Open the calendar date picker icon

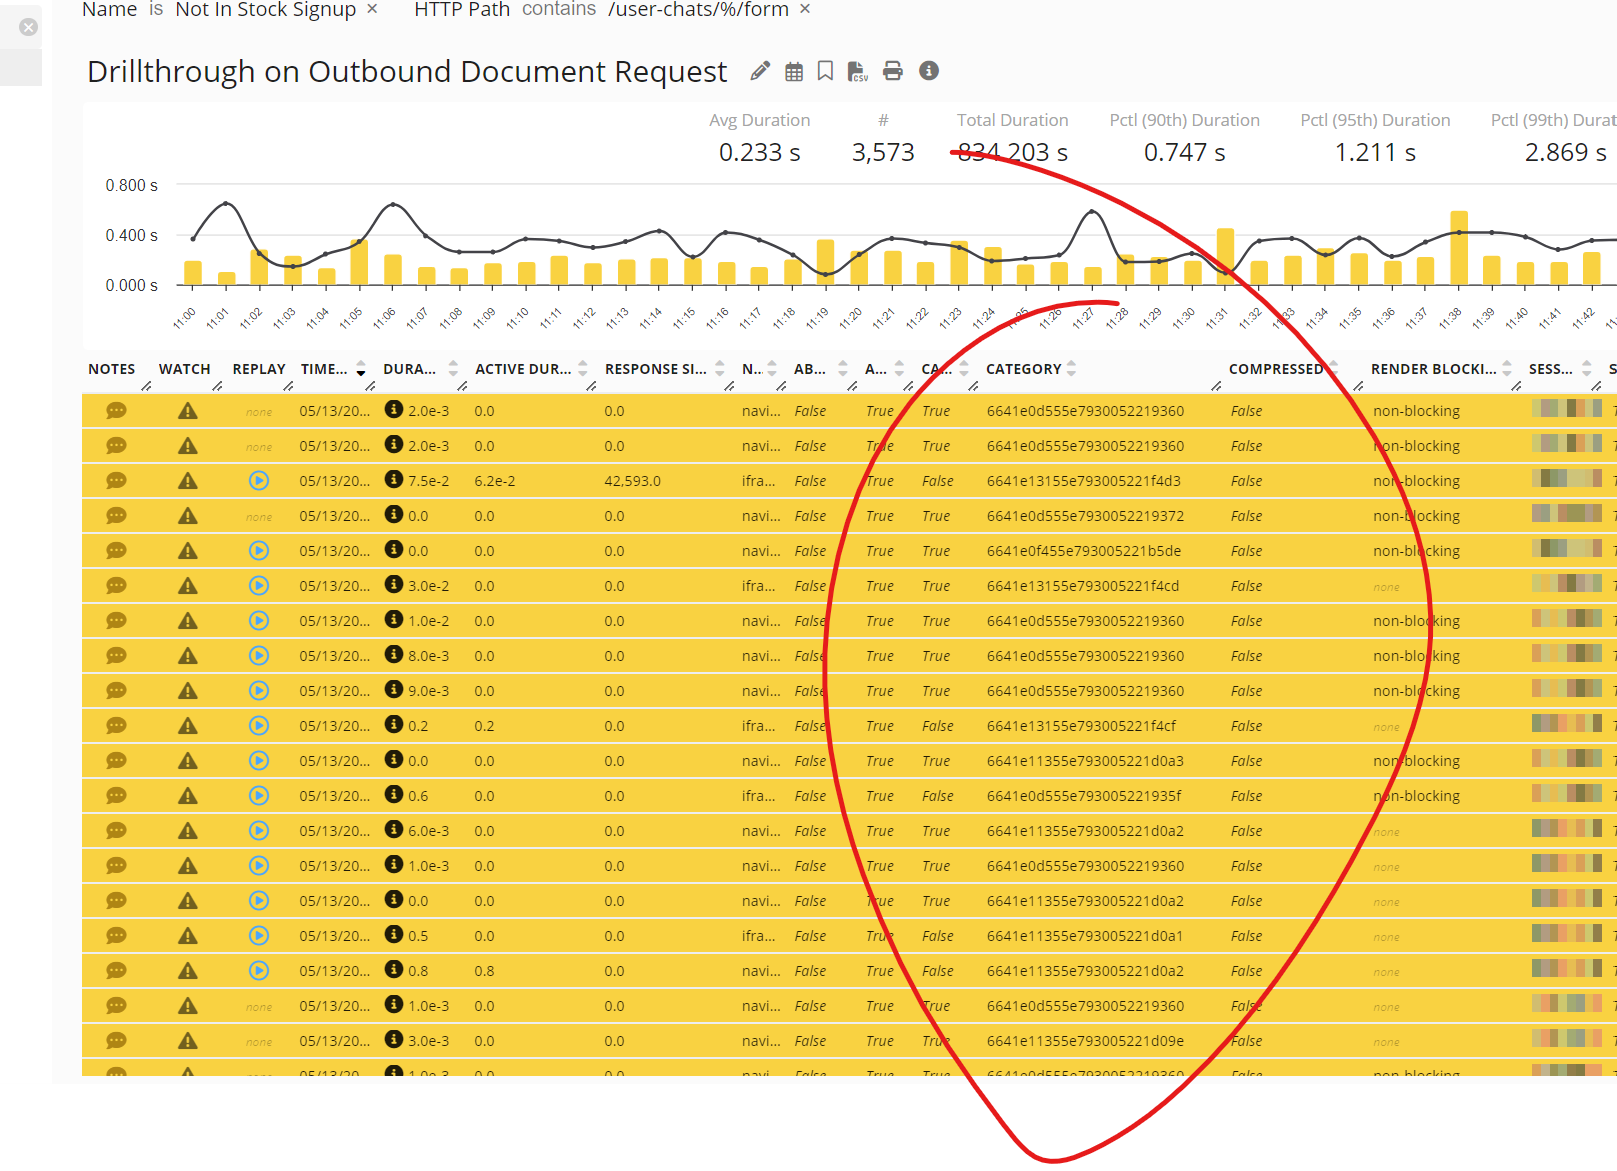coord(794,71)
